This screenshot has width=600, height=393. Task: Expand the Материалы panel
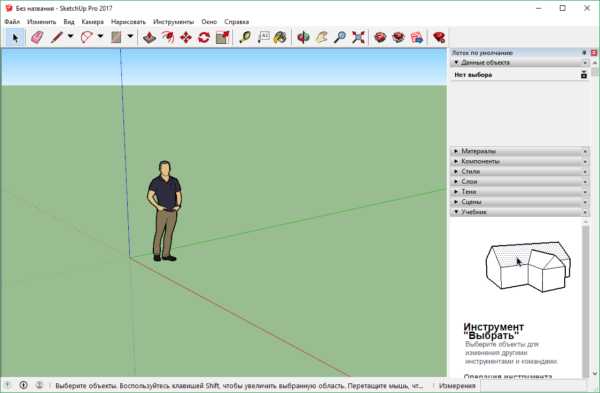pos(520,151)
